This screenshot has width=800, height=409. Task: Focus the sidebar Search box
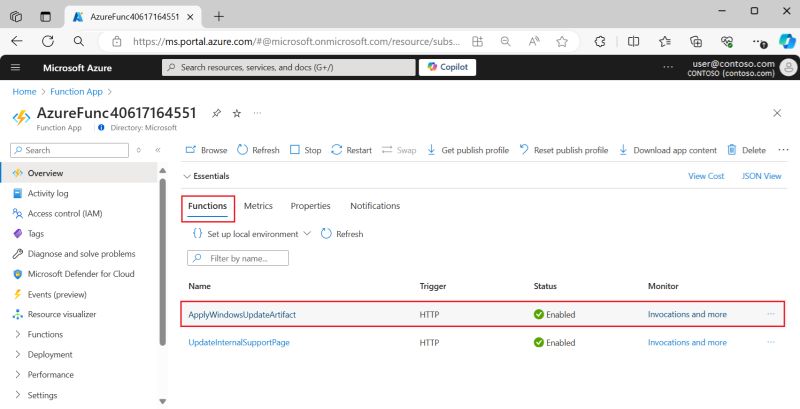tap(69, 150)
